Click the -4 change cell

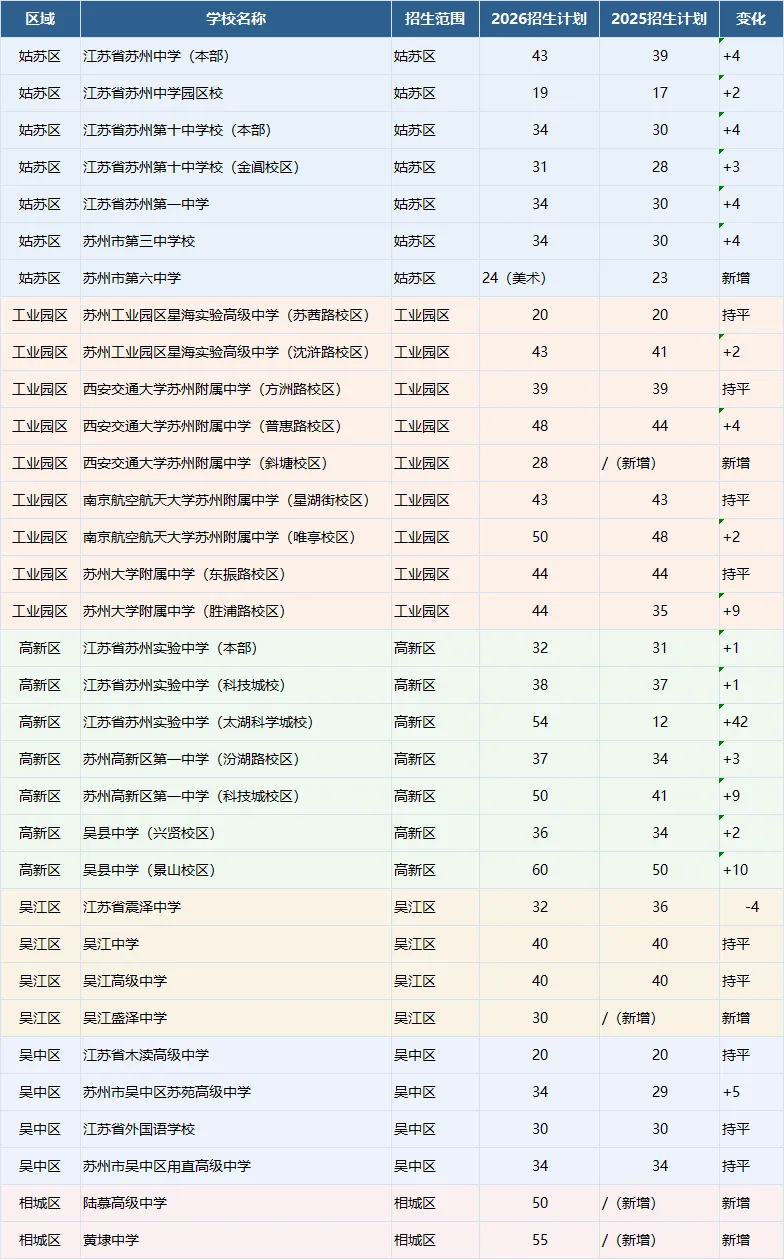(x=752, y=907)
